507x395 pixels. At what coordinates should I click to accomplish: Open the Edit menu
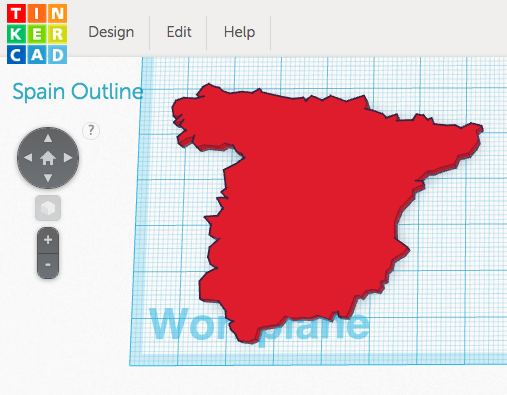click(x=179, y=32)
